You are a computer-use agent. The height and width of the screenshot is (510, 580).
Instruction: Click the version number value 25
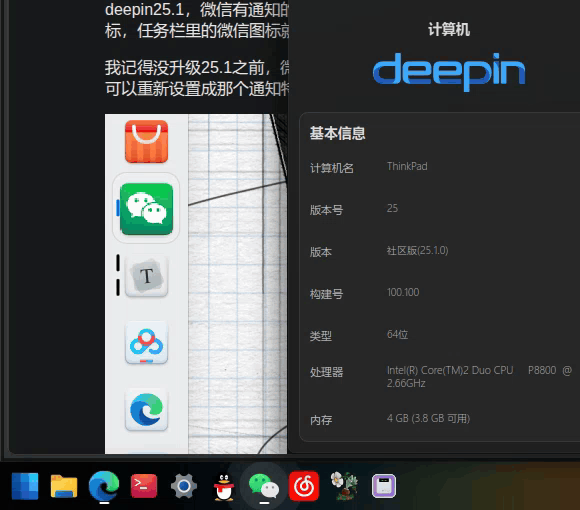(x=392, y=208)
